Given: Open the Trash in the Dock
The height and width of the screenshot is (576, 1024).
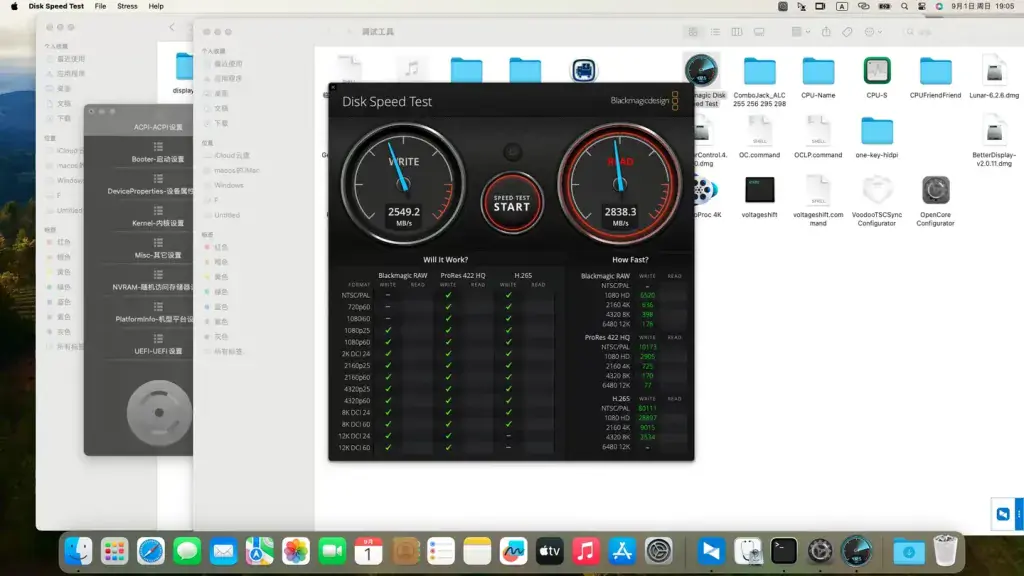Looking at the screenshot, I should pos(945,551).
